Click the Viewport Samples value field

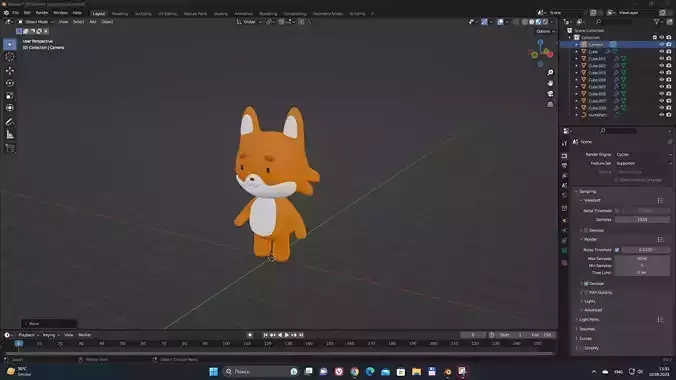[642, 220]
